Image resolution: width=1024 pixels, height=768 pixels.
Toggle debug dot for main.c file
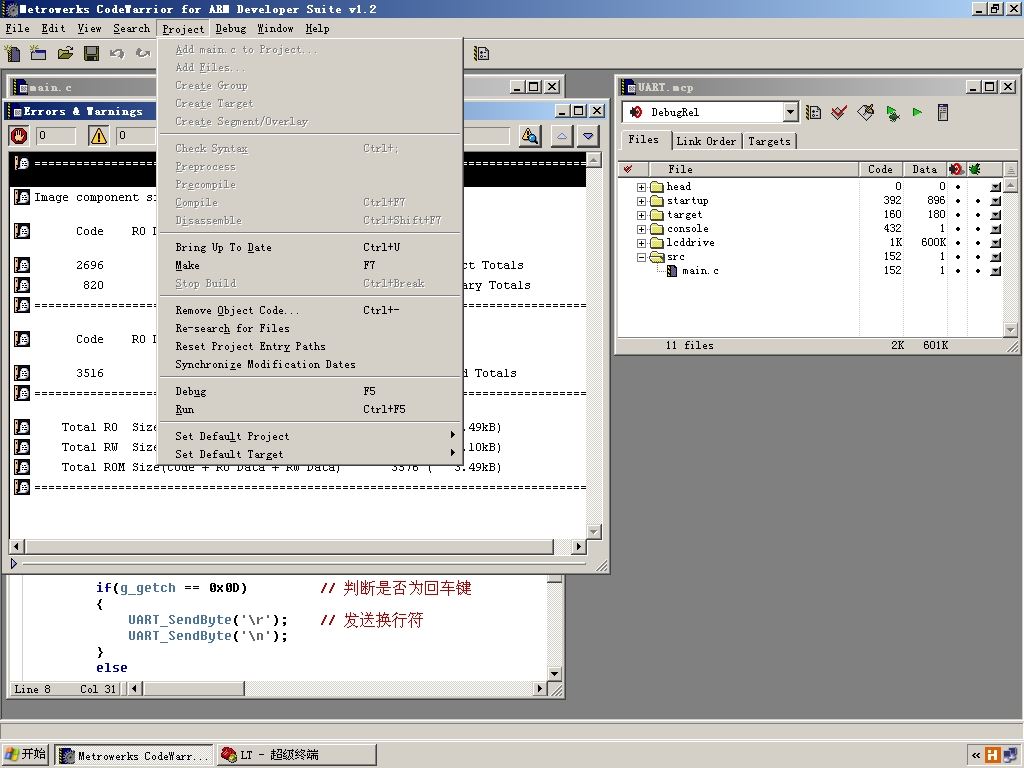tap(978, 270)
